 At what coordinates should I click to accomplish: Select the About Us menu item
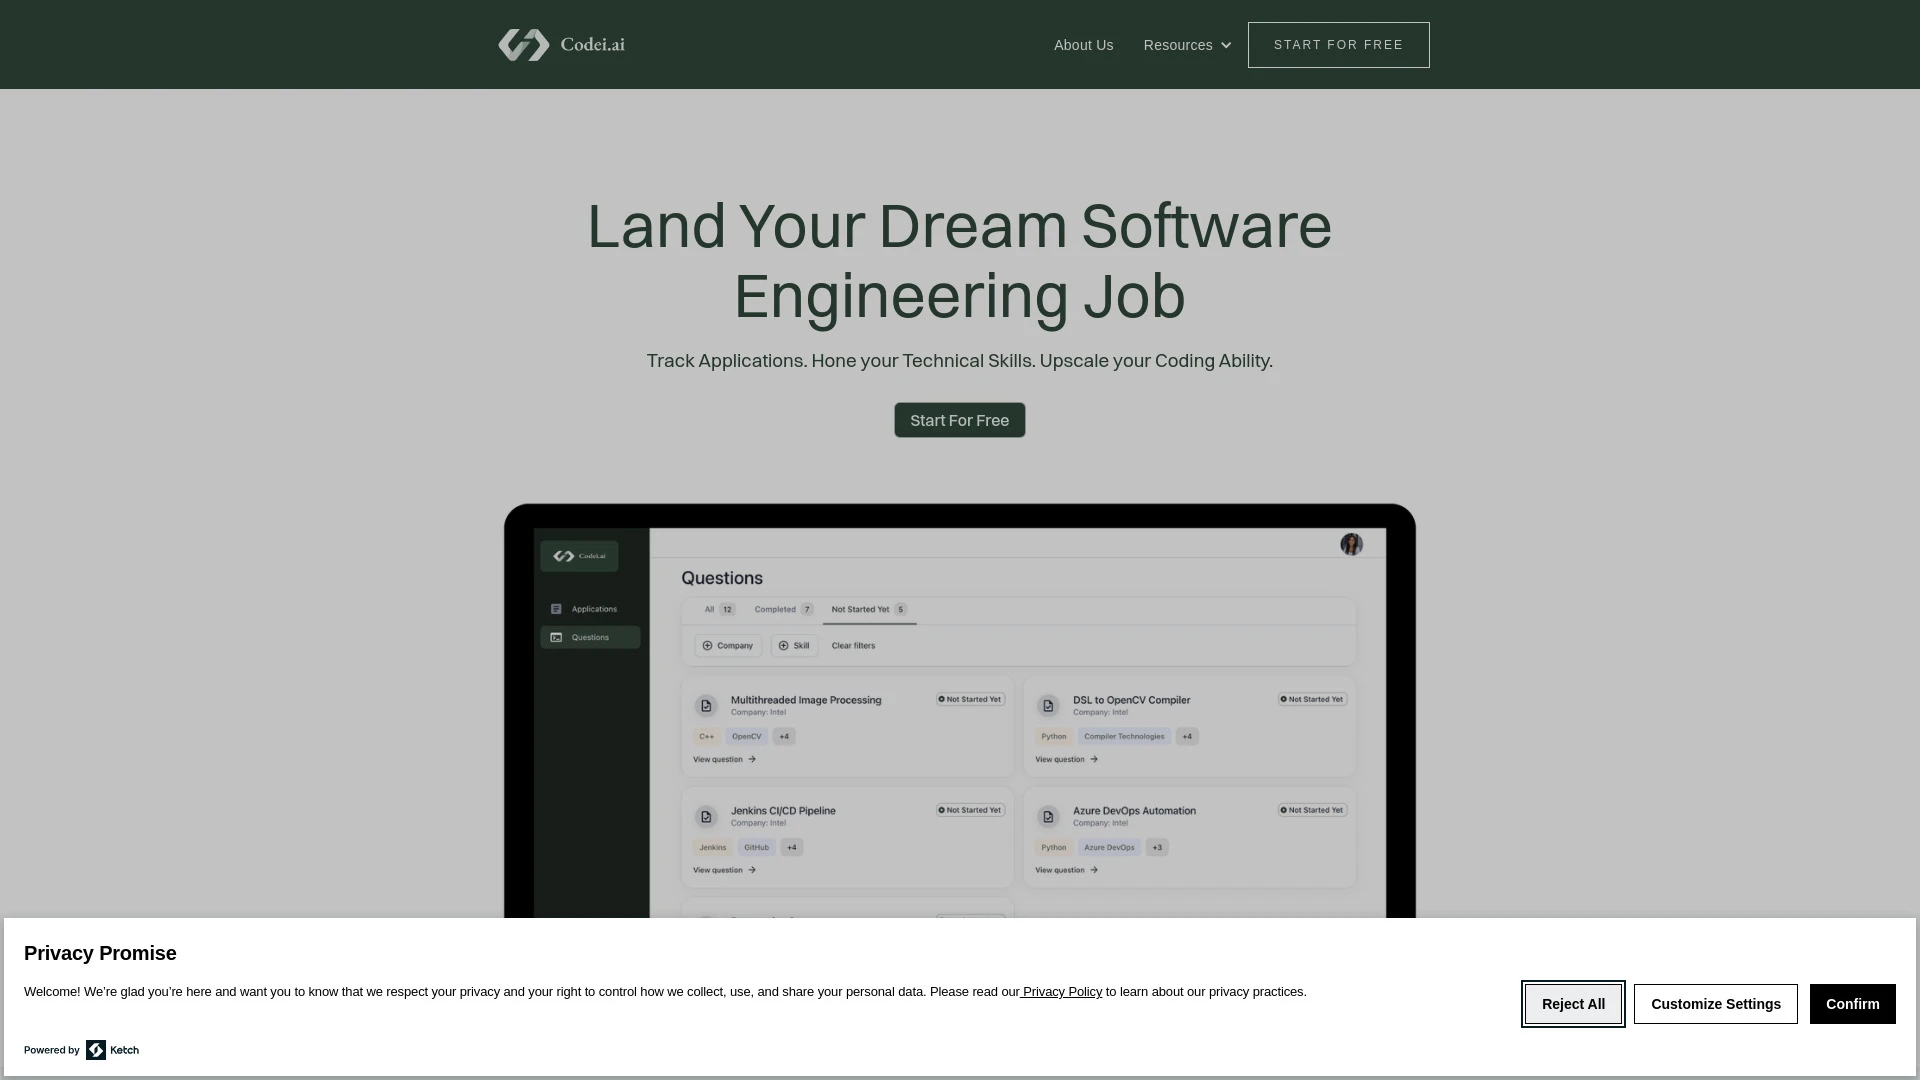pyautogui.click(x=1083, y=45)
